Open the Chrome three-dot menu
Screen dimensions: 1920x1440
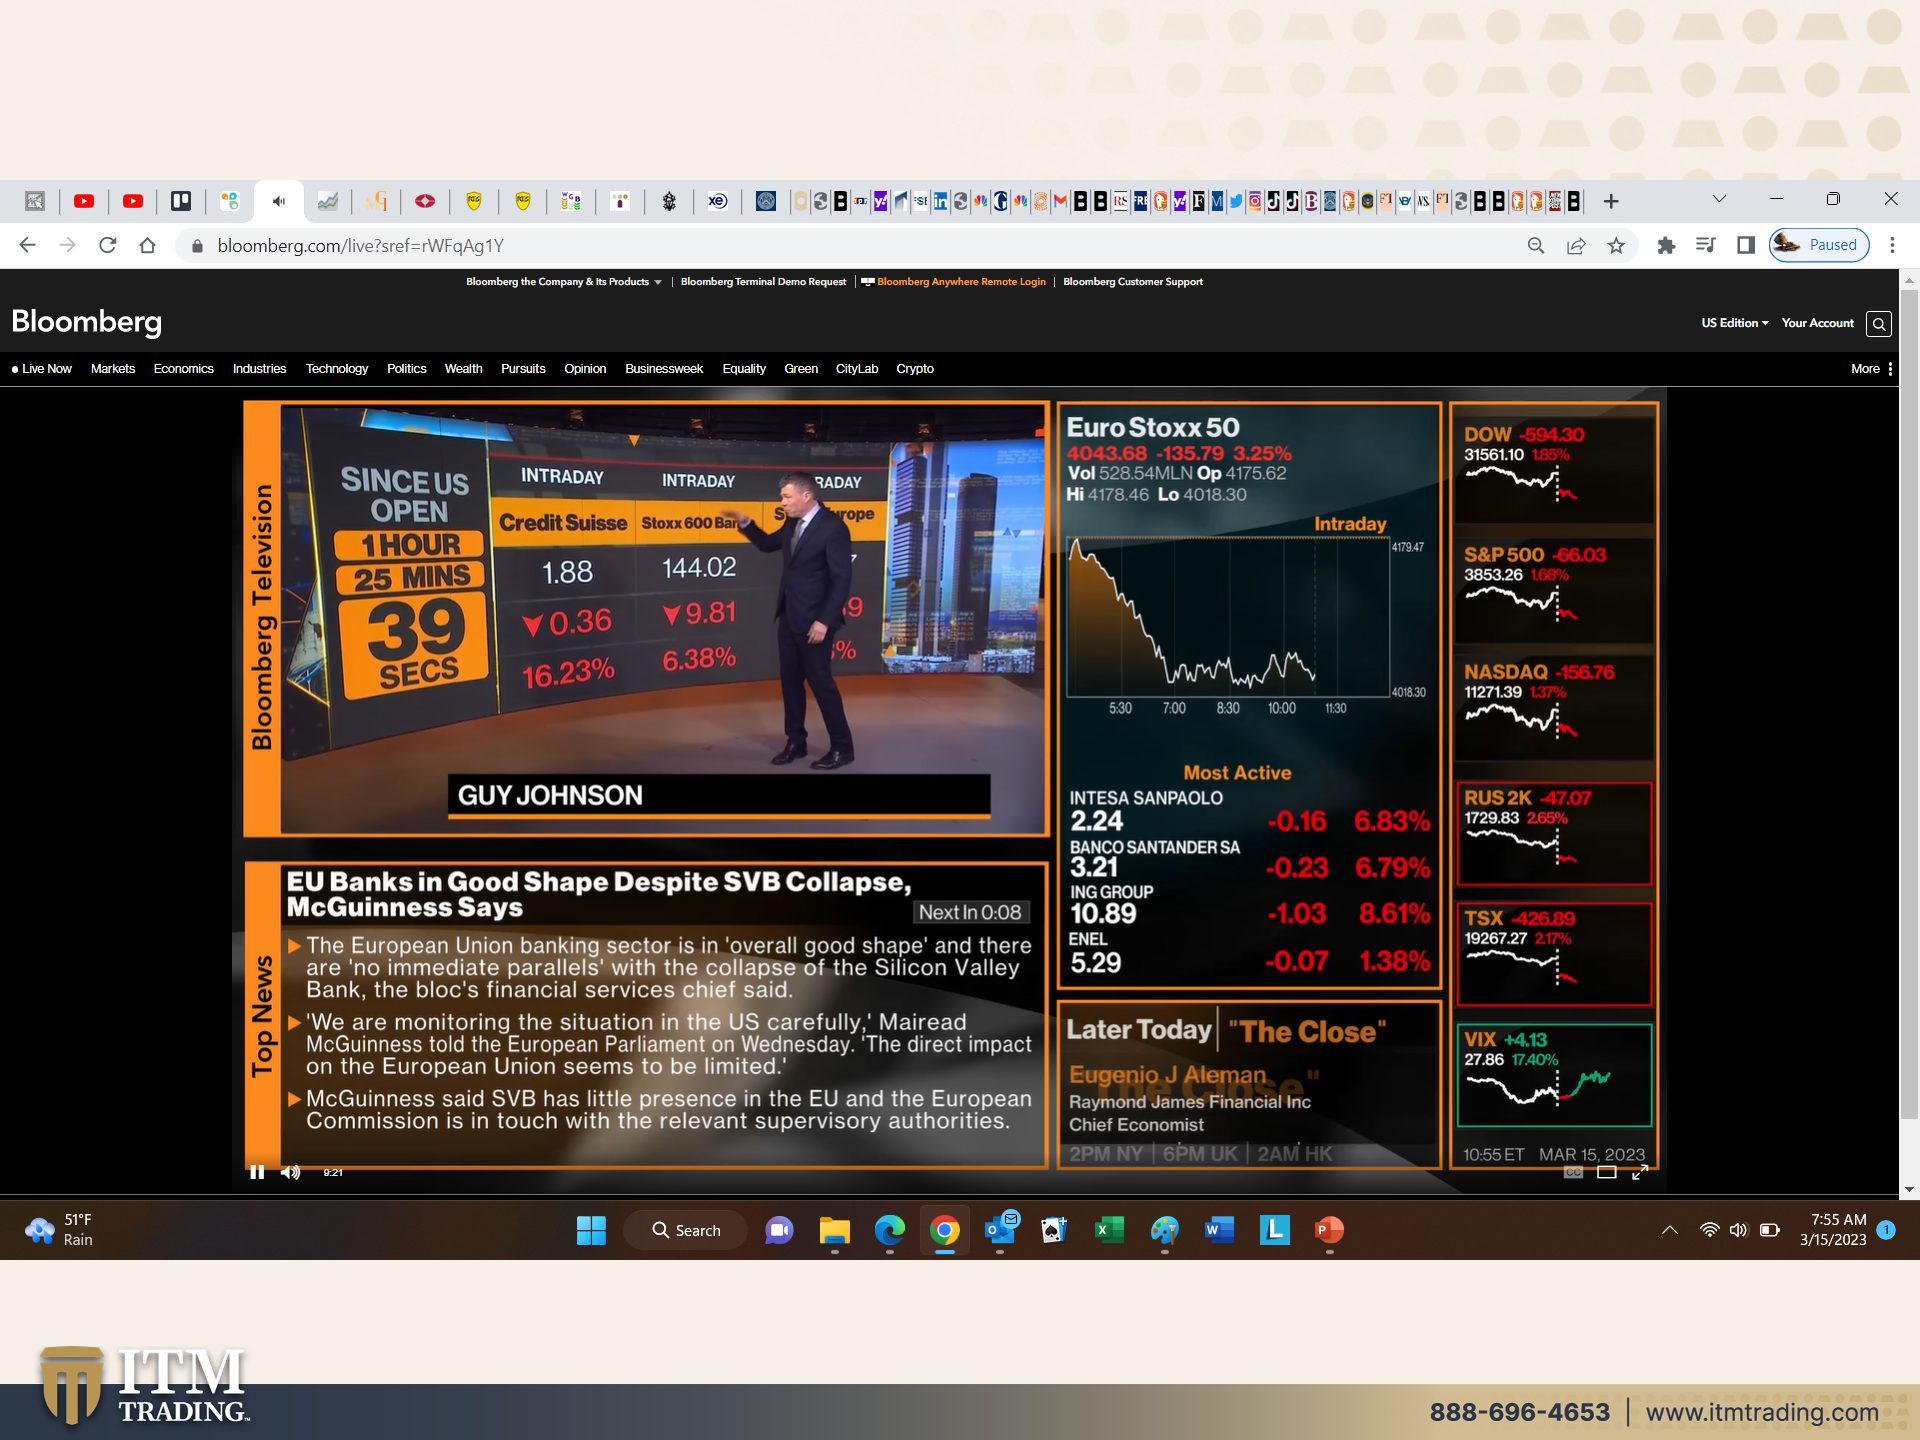[x=1892, y=245]
